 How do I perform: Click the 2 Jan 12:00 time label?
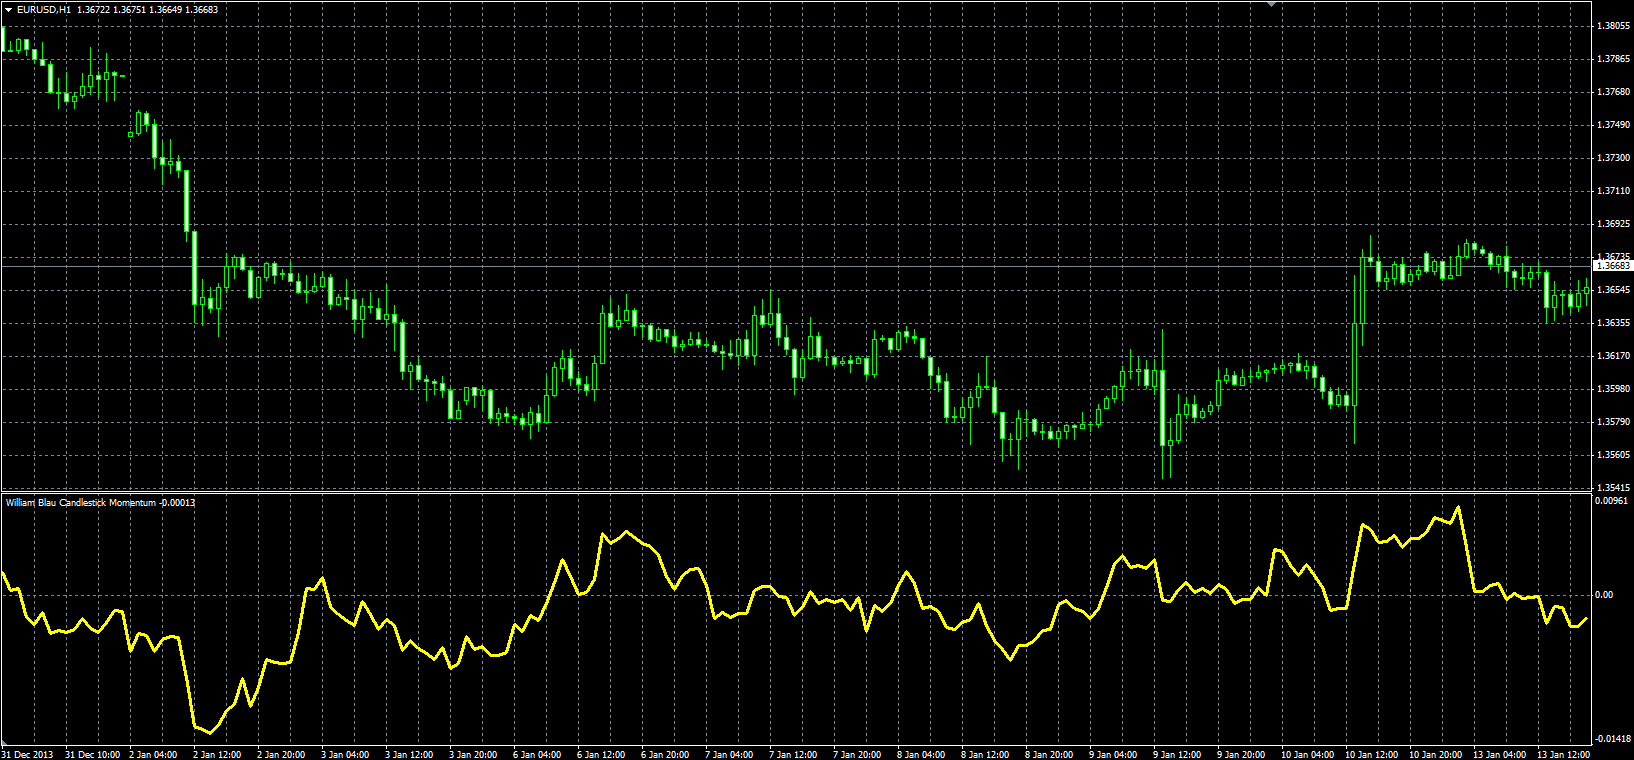pos(217,755)
